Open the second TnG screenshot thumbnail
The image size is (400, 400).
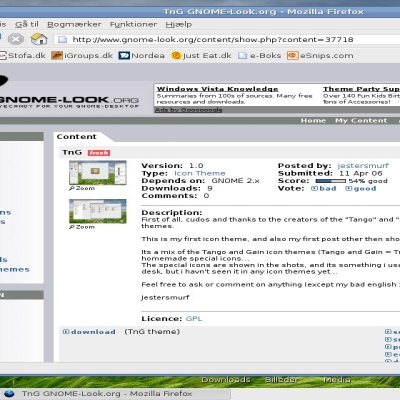[x=98, y=211]
